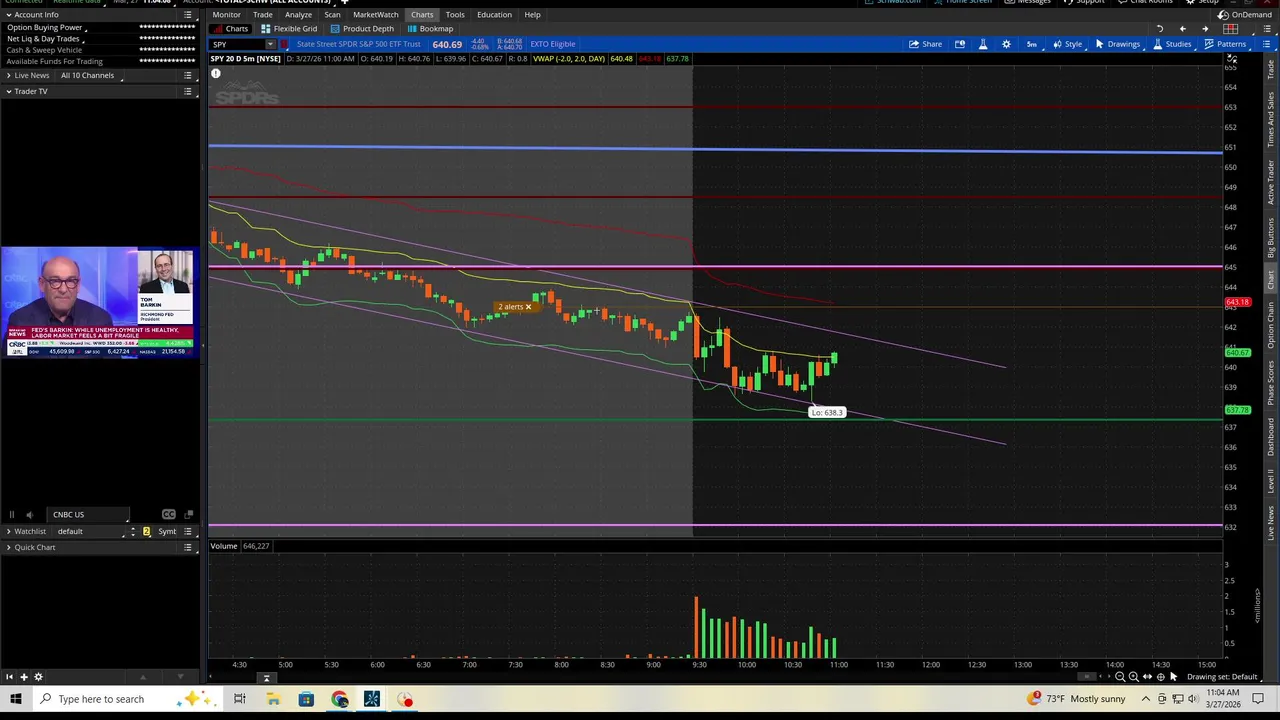Mute the Trader TV audio

pyautogui.click(x=29, y=515)
